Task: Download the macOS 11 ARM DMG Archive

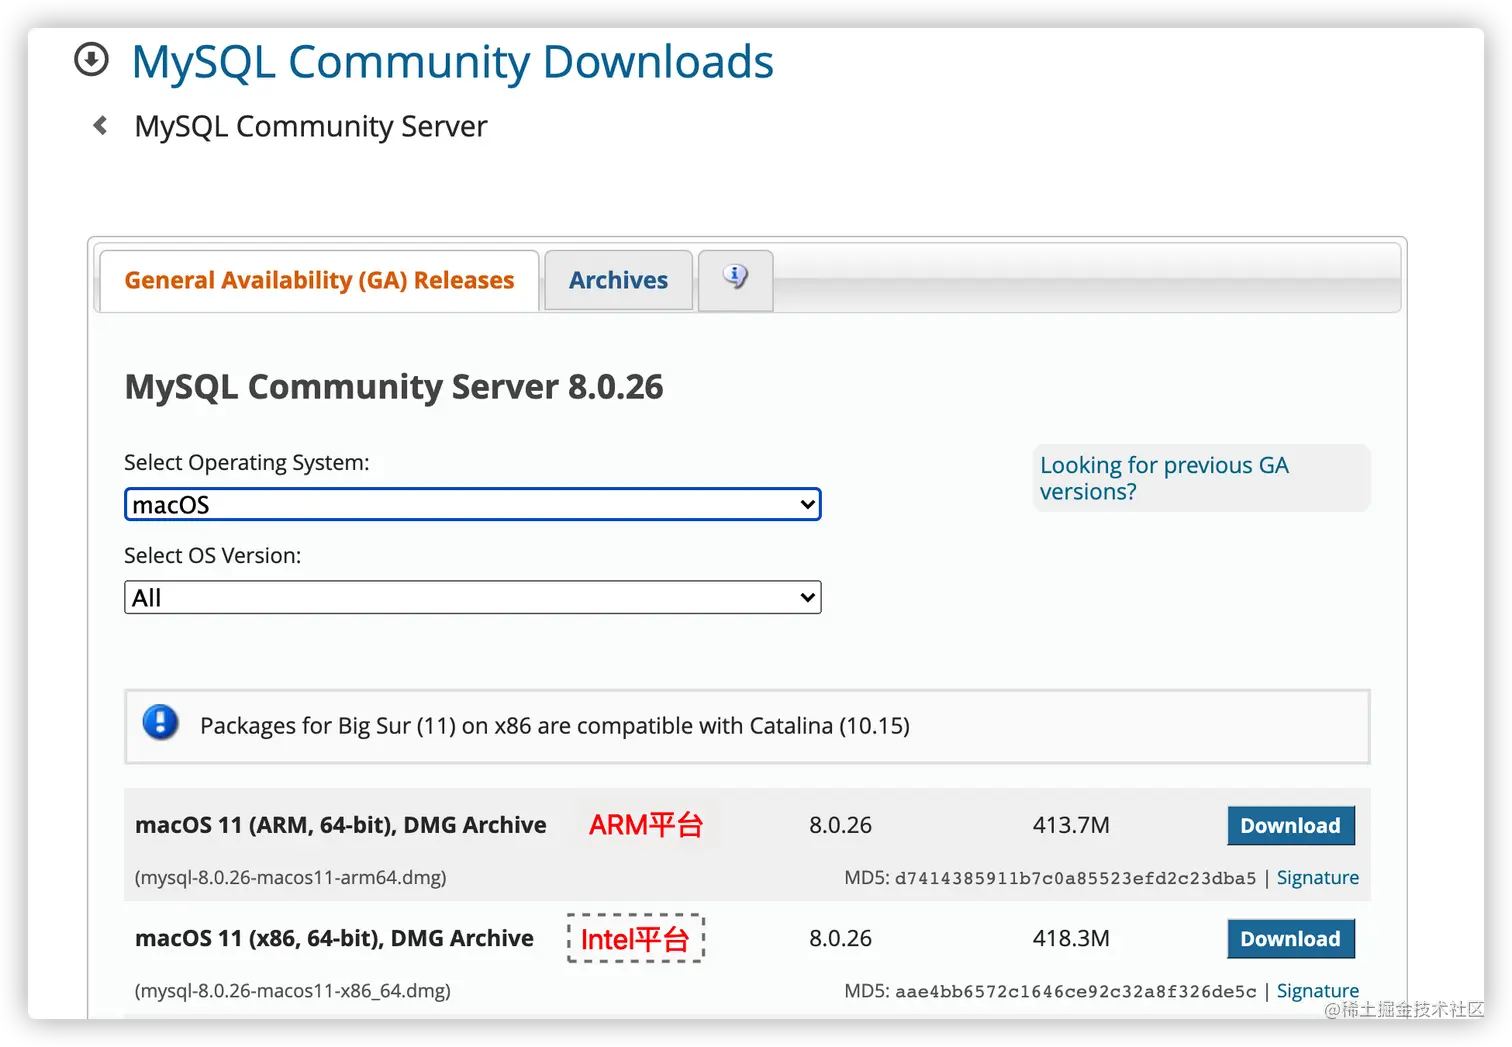Action: click(1290, 826)
